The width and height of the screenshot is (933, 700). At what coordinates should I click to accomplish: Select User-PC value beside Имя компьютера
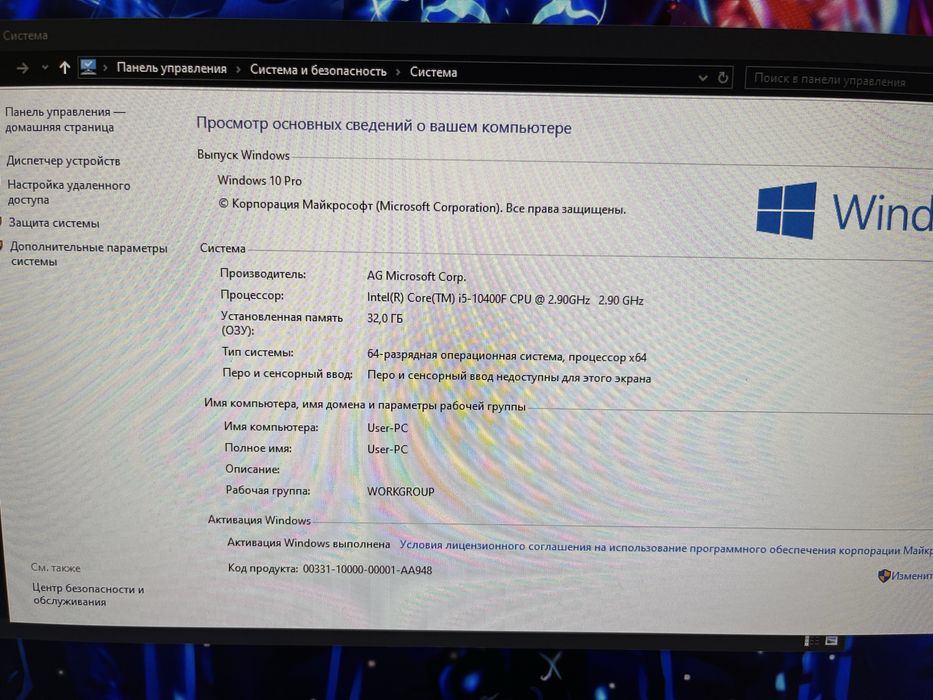(387, 428)
